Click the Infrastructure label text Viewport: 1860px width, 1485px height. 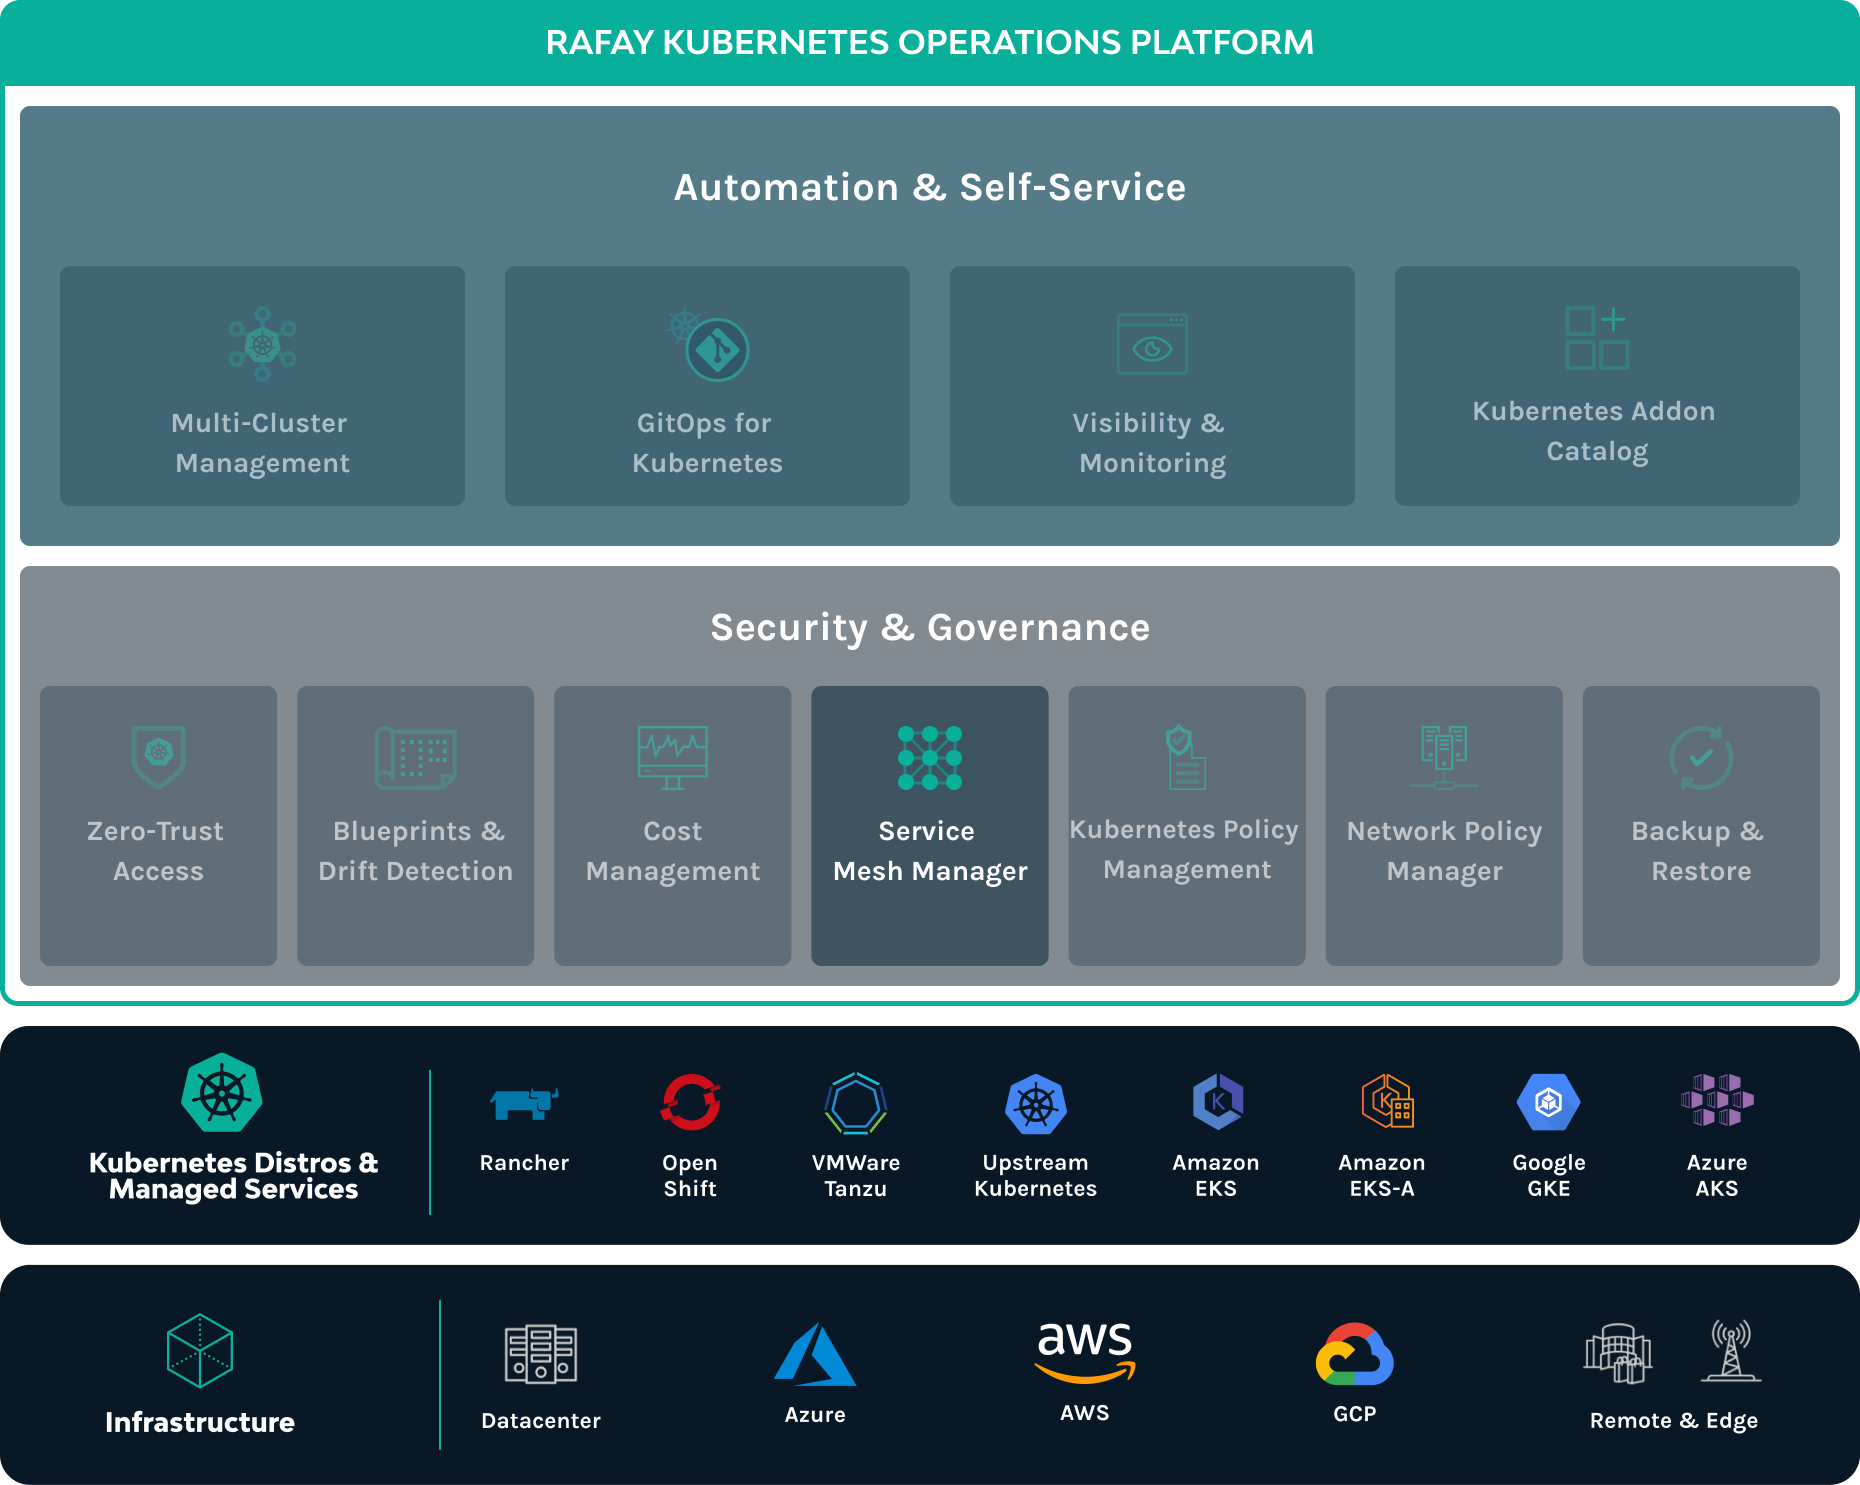200,1422
